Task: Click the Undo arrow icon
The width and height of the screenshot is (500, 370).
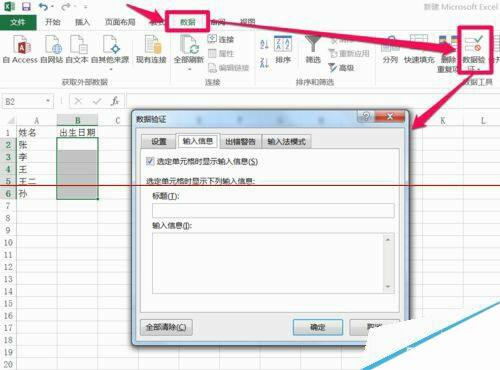Action: [x=43, y=7]
